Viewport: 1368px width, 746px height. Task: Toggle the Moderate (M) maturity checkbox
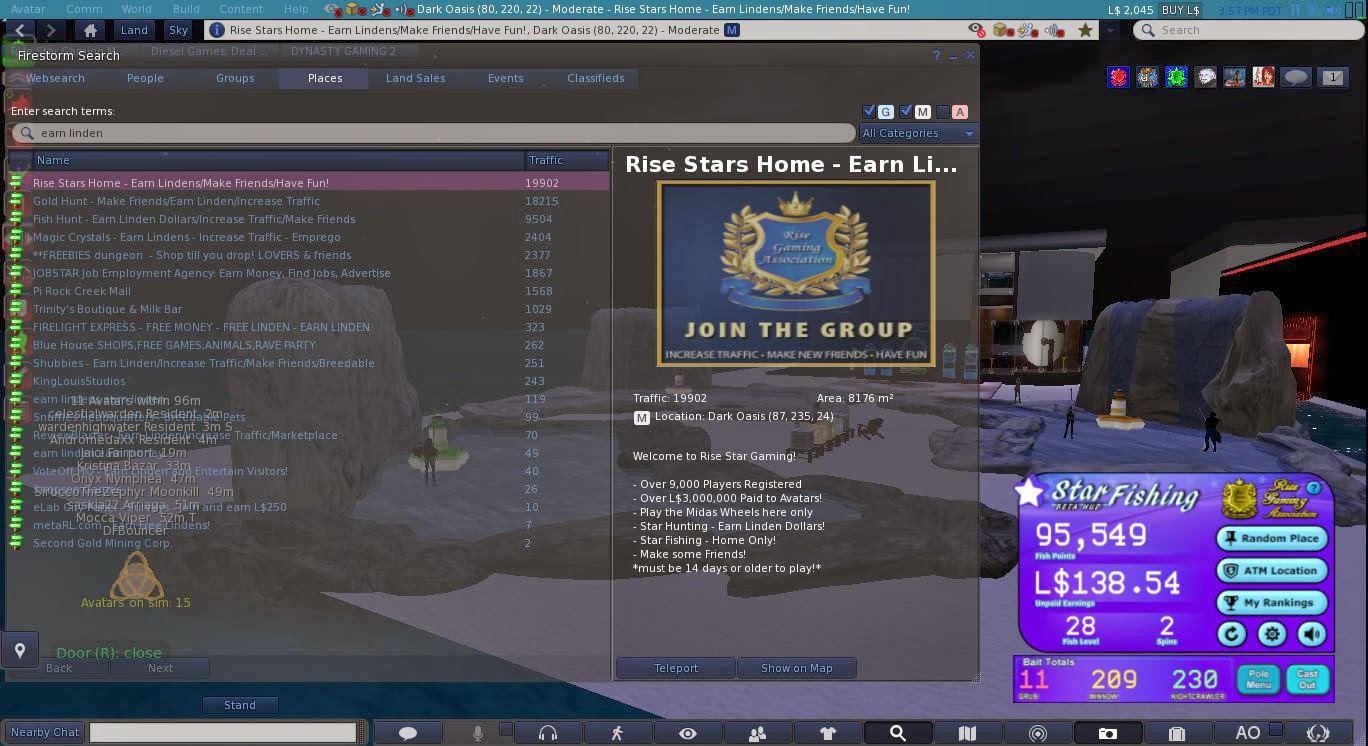click(906, 112)
